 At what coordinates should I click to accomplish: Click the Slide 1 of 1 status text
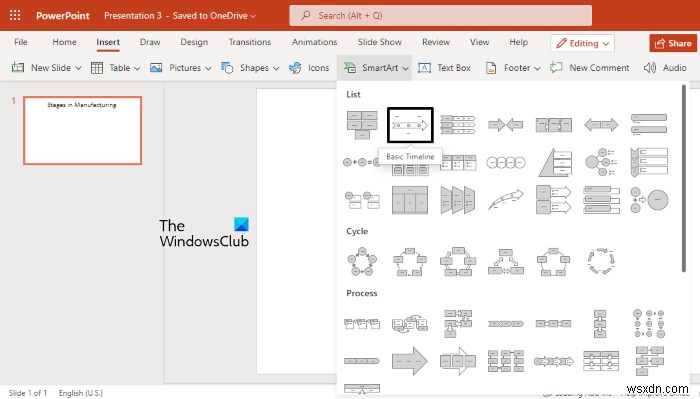[28, 393]
